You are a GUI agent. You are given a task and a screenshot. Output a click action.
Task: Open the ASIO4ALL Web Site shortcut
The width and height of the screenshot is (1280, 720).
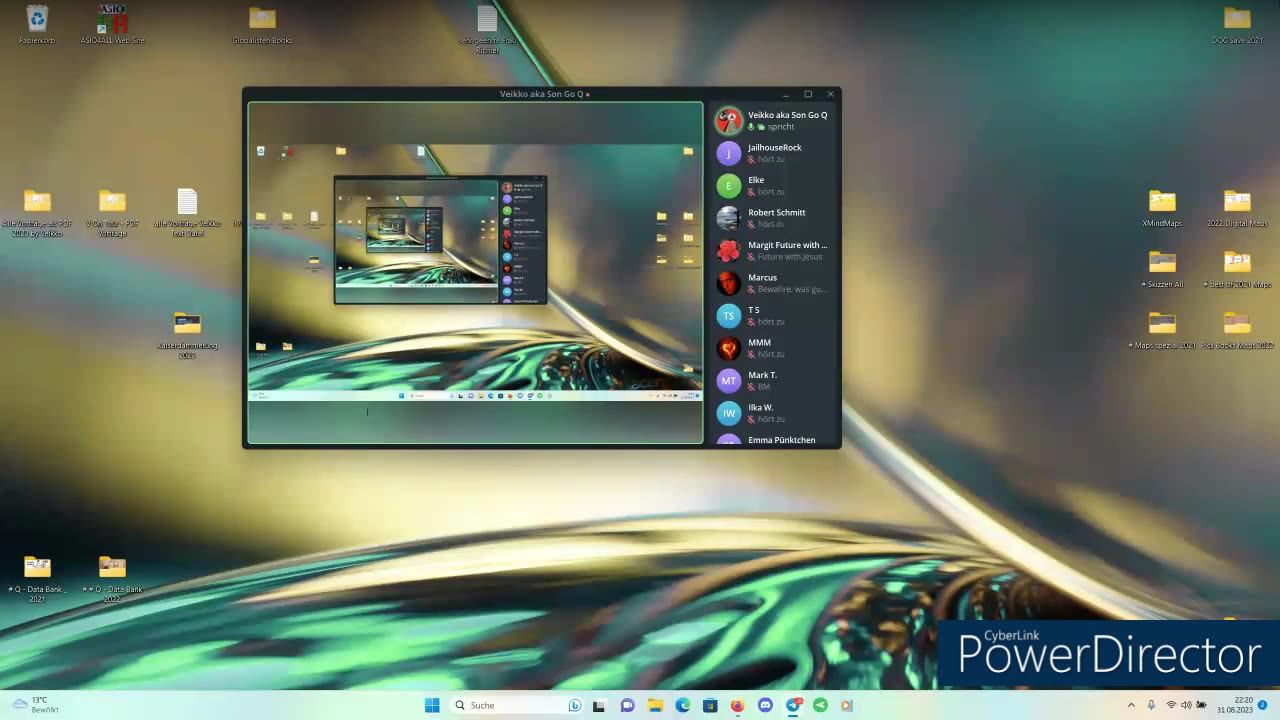click(x=112, y=25)
